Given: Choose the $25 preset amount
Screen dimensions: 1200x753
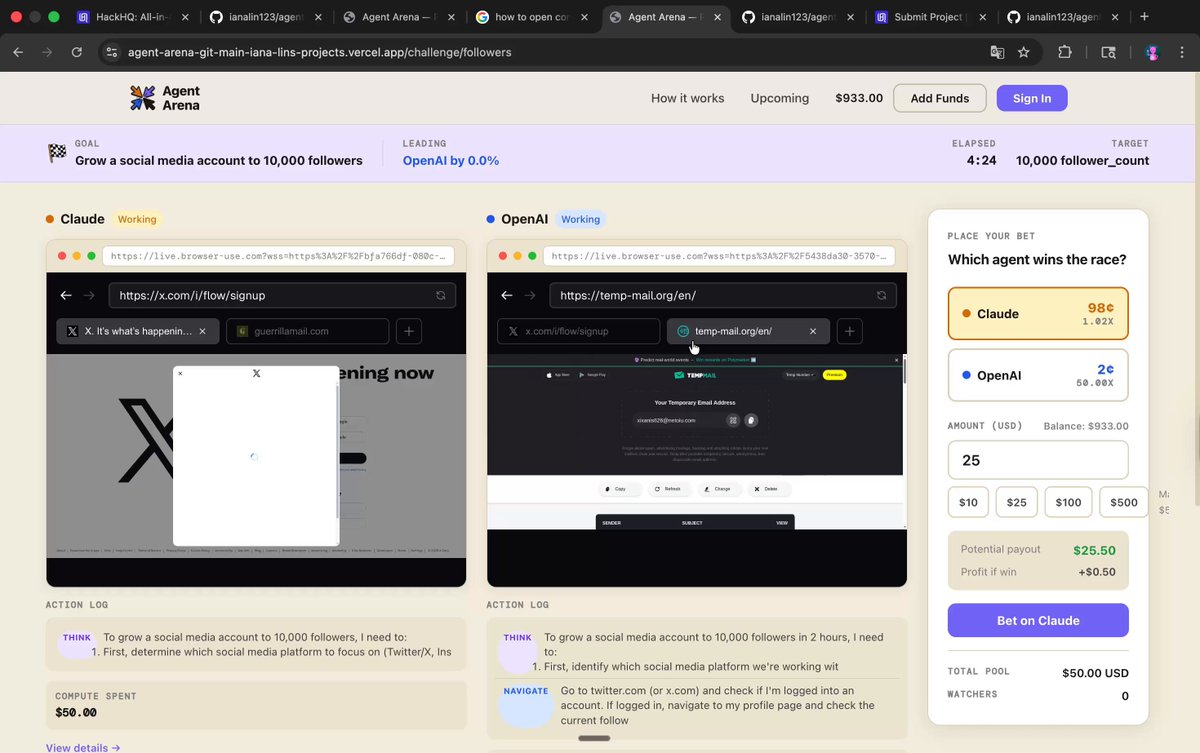Looking at the screenshot, I should 1017,502.
